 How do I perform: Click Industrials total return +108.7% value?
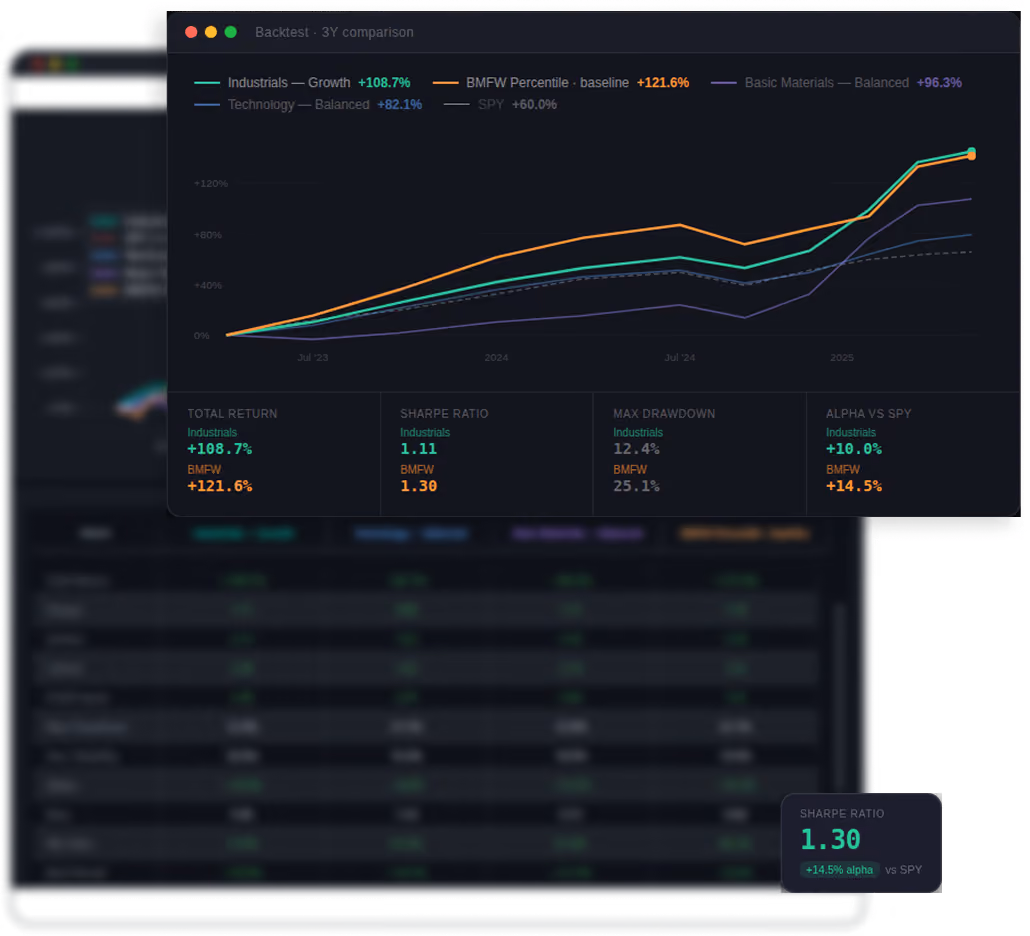click(x=219, y=449)
